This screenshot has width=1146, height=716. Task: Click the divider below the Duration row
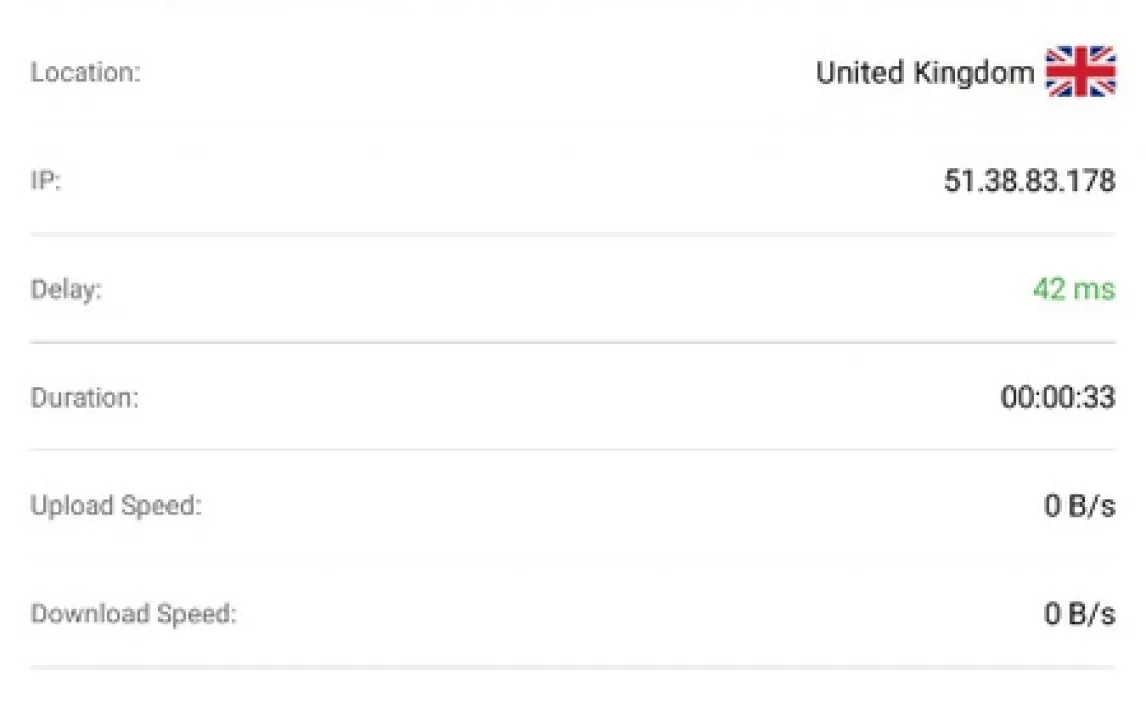coord(572,450)
